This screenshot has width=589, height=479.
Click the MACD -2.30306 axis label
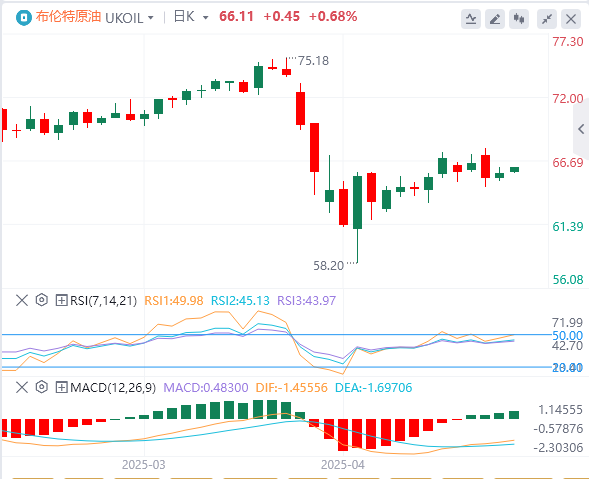(558, 447)
